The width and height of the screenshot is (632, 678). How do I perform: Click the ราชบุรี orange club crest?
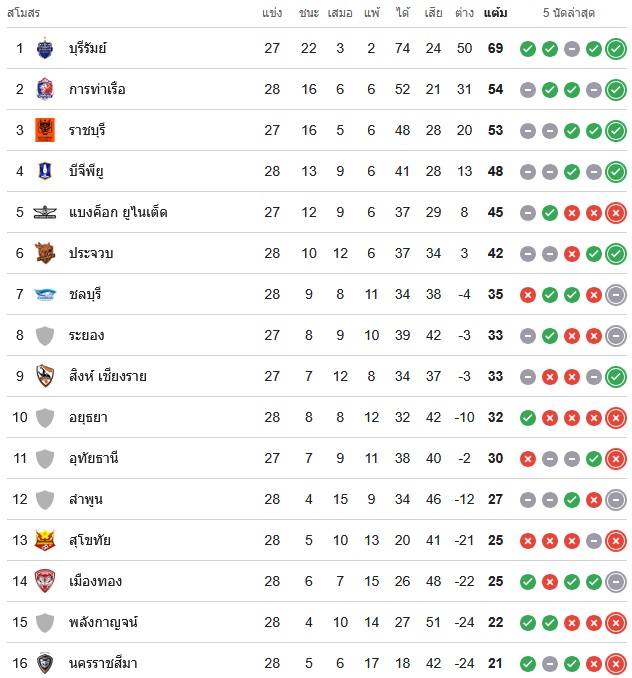[45, 130]
